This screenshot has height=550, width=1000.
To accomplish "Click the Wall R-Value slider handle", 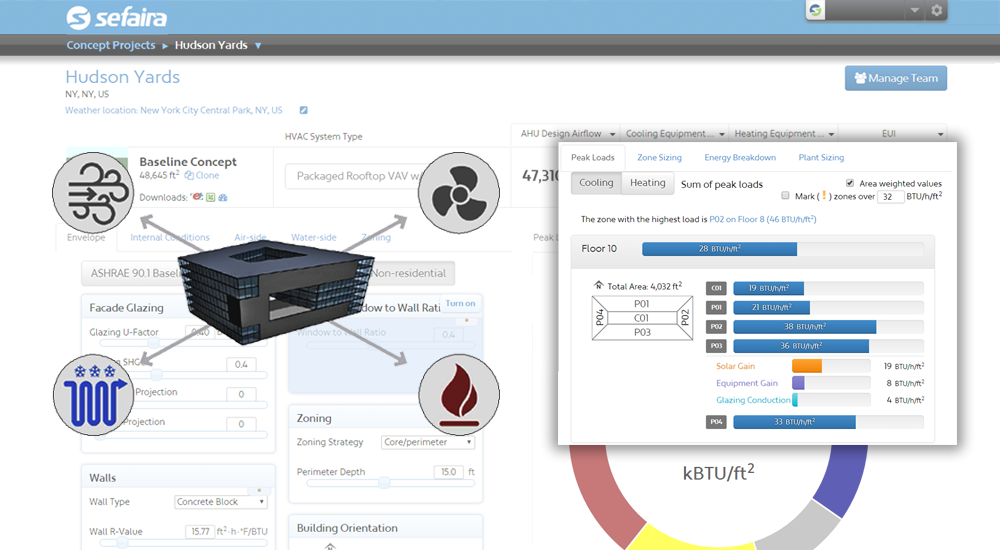I will 122,542.
